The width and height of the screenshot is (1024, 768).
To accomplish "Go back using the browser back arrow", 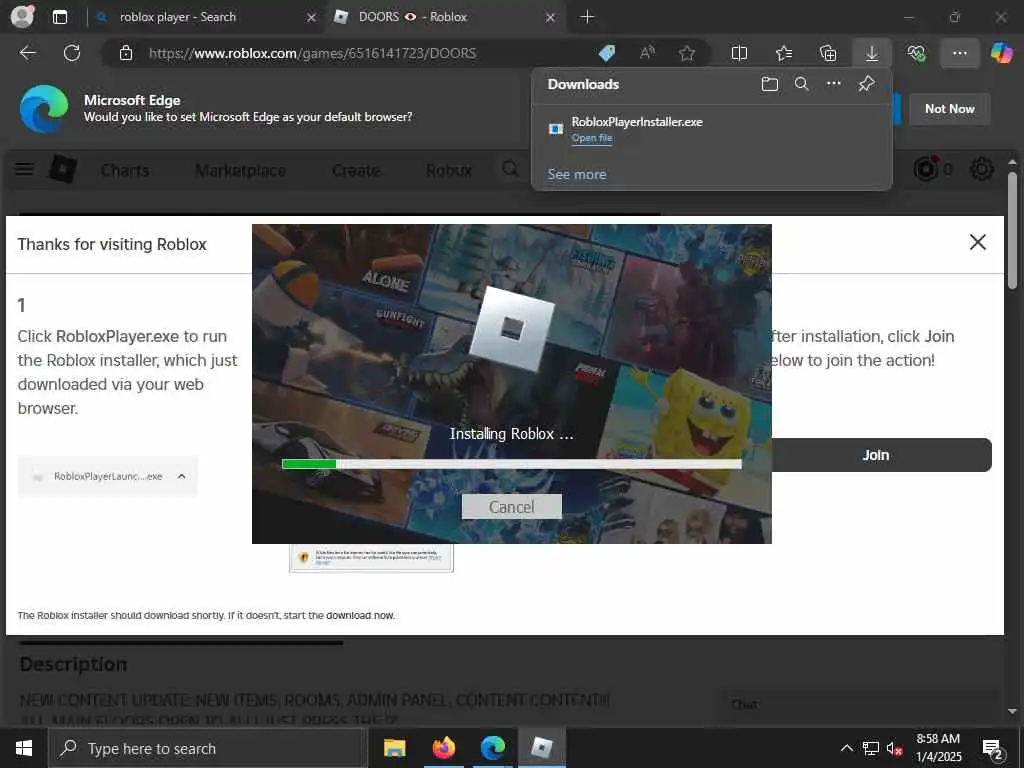I will [27, 53].
